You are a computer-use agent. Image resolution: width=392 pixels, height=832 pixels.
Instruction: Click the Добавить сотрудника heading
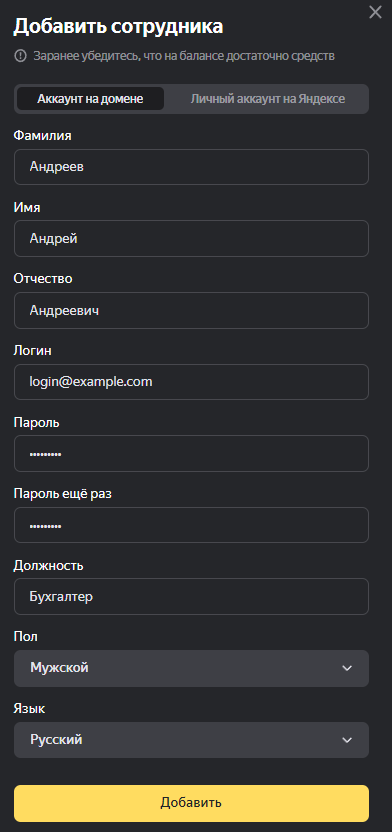tap(118, 27)
